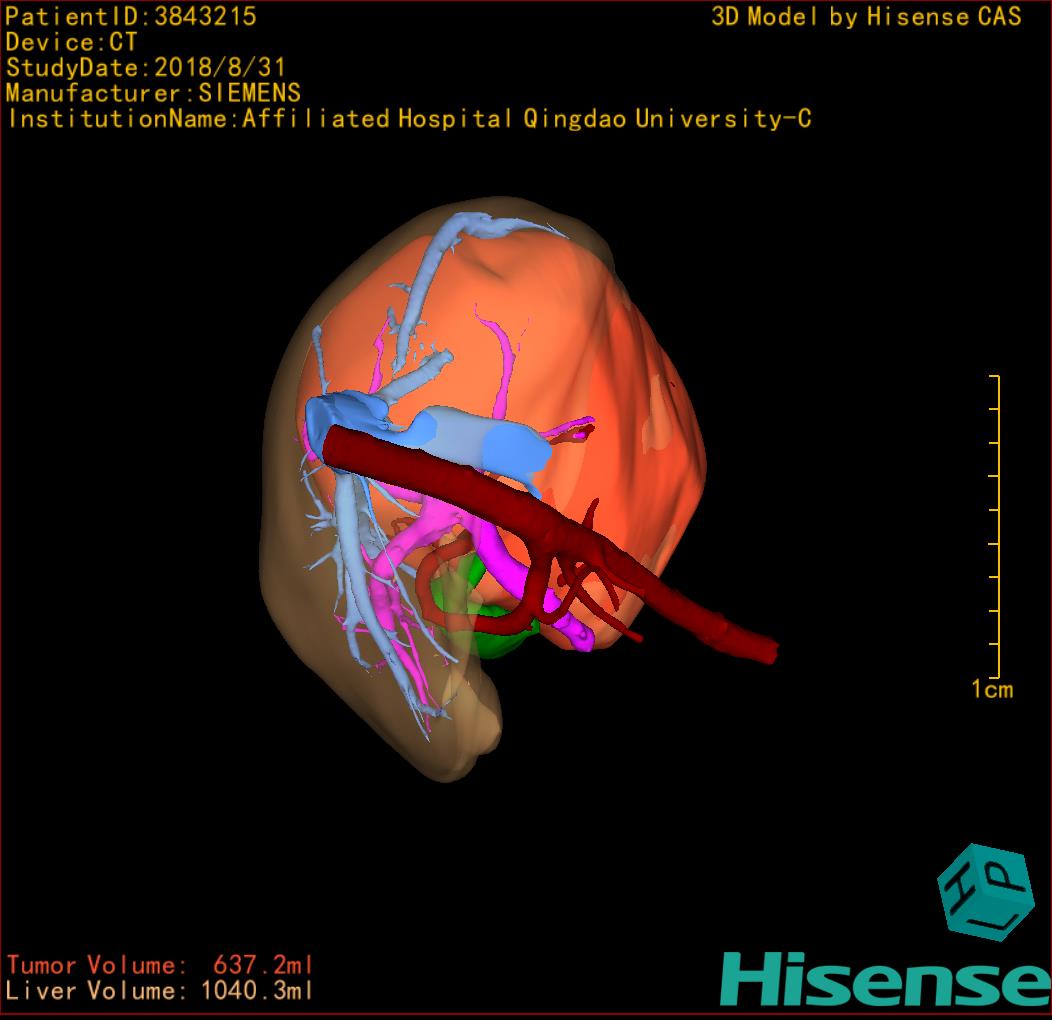
Task: Click the 3D Model by Hisense CAS text
Action: pos(866,16)
